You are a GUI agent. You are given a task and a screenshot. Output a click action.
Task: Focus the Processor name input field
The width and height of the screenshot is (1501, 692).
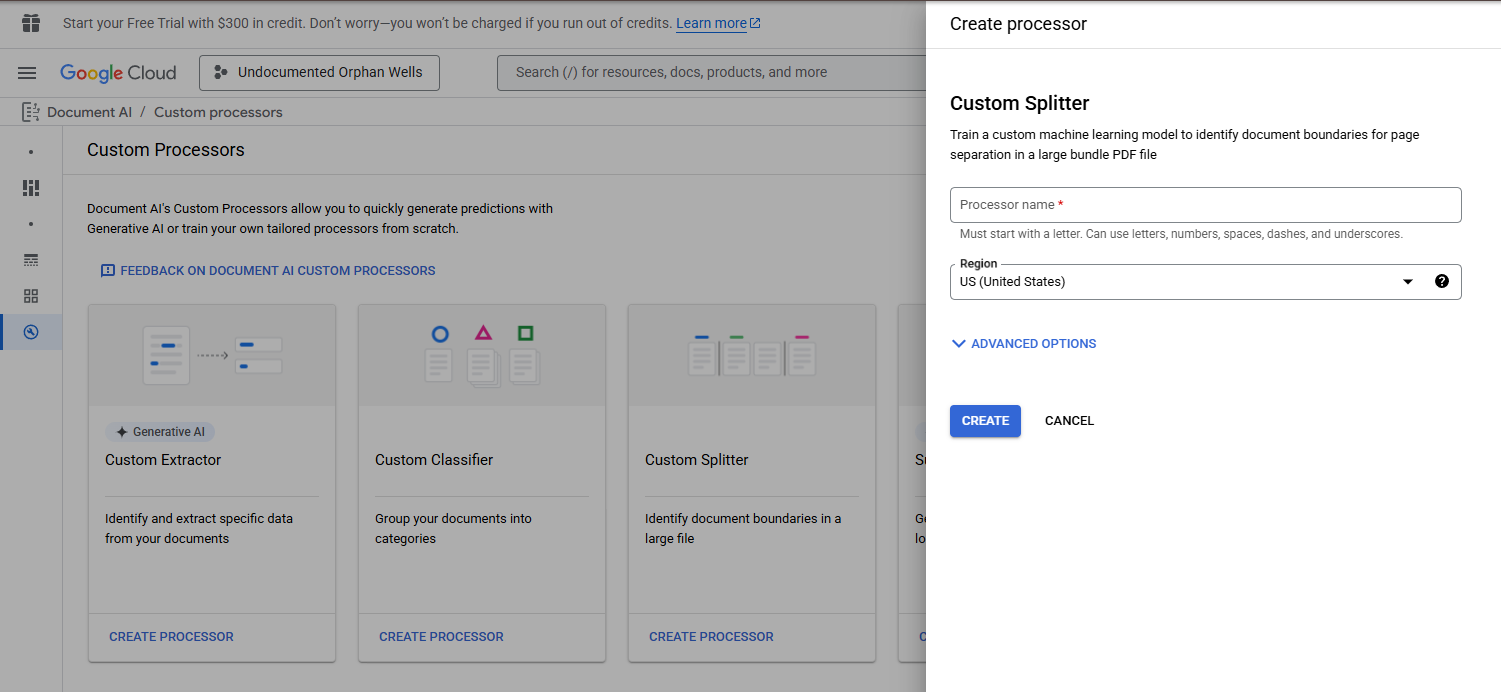click(x=1205, y=205)
